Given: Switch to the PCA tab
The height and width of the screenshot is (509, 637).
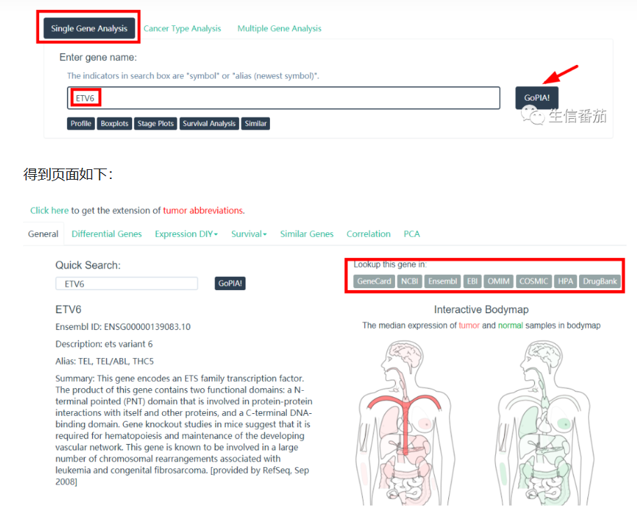Looking at the screenshot, I should coord(412,234).
